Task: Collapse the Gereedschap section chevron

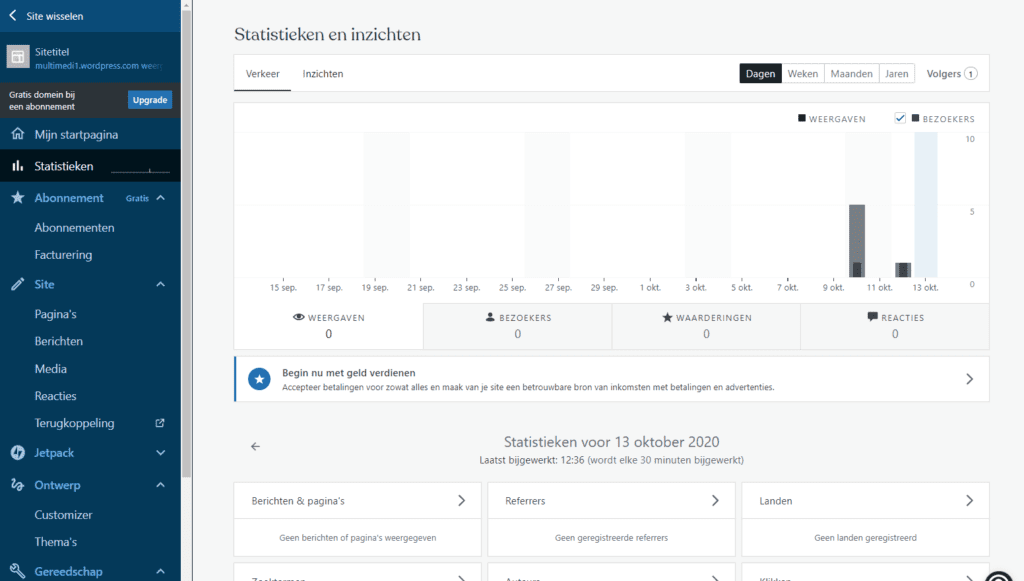Action: click(x=161, y=571)
